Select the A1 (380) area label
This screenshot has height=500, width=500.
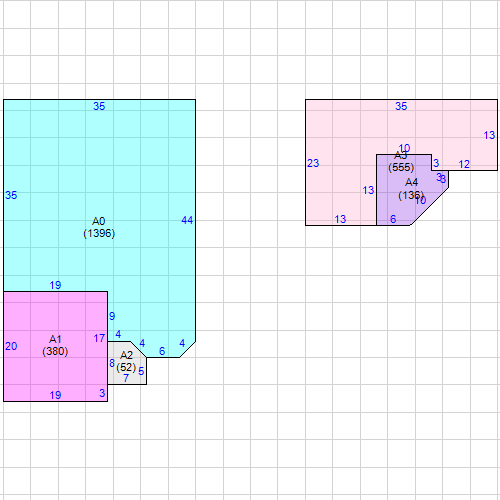tap(55, 345)
